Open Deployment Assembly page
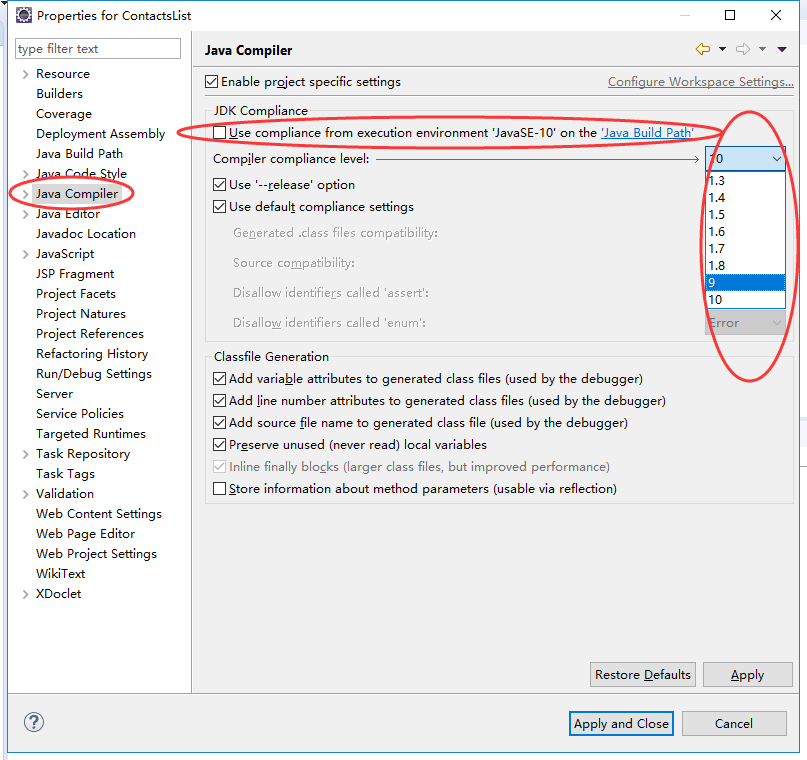This screenshot has height=760, width=807. [100, 134]
